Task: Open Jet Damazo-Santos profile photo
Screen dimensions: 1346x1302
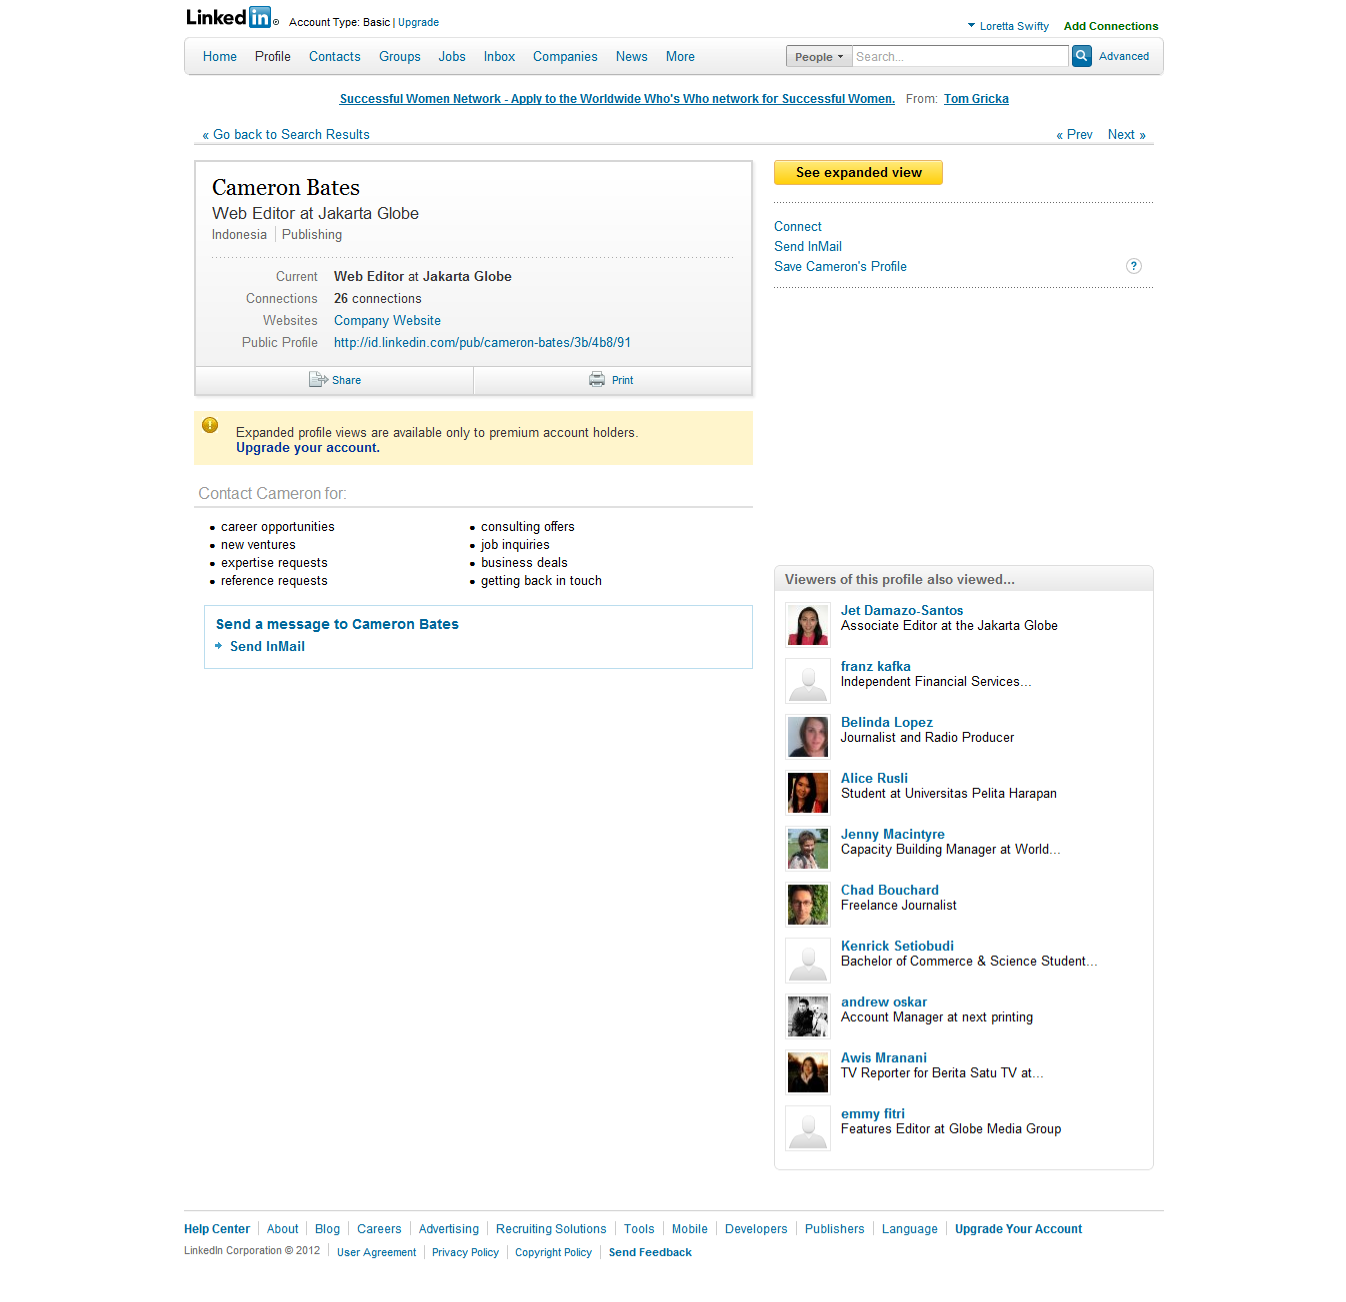Action: (x=808, y=625)
